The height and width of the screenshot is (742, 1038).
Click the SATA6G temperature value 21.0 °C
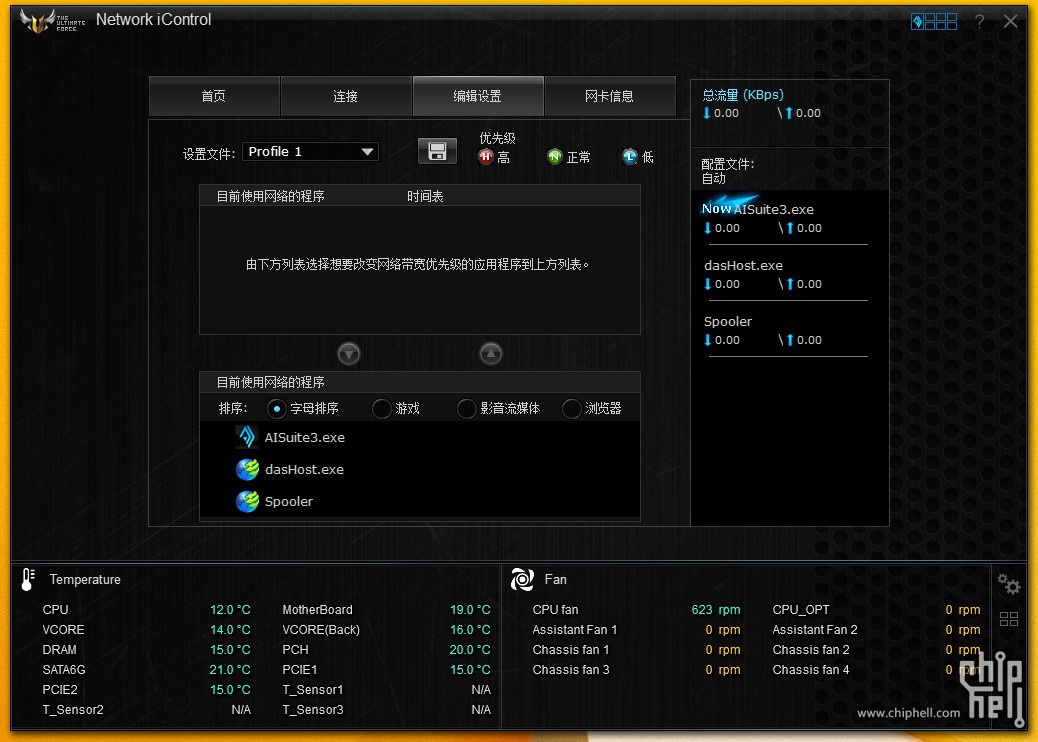click(230, 670)
